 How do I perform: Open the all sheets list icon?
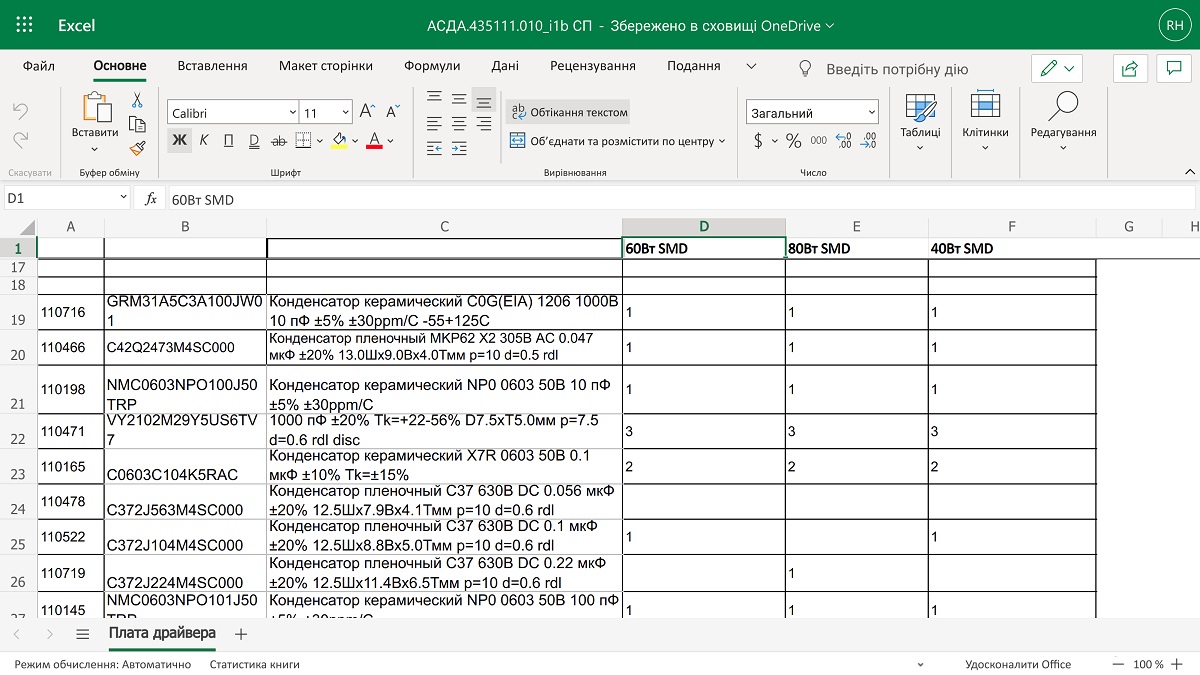[83, 634]
